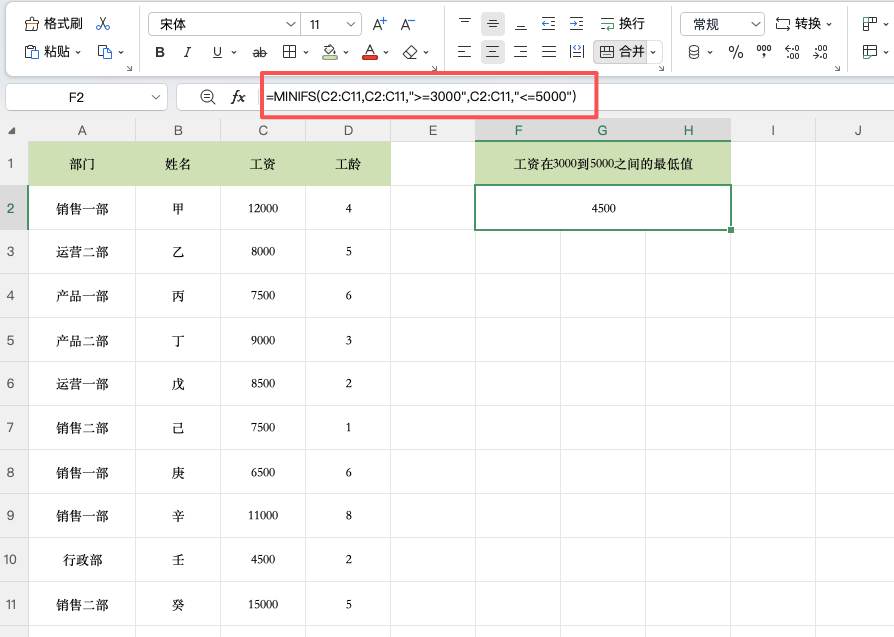The width and height of the screenshot is (894, 637).
Task: Click the Percent style icon
Action: [x=735, y=52]
